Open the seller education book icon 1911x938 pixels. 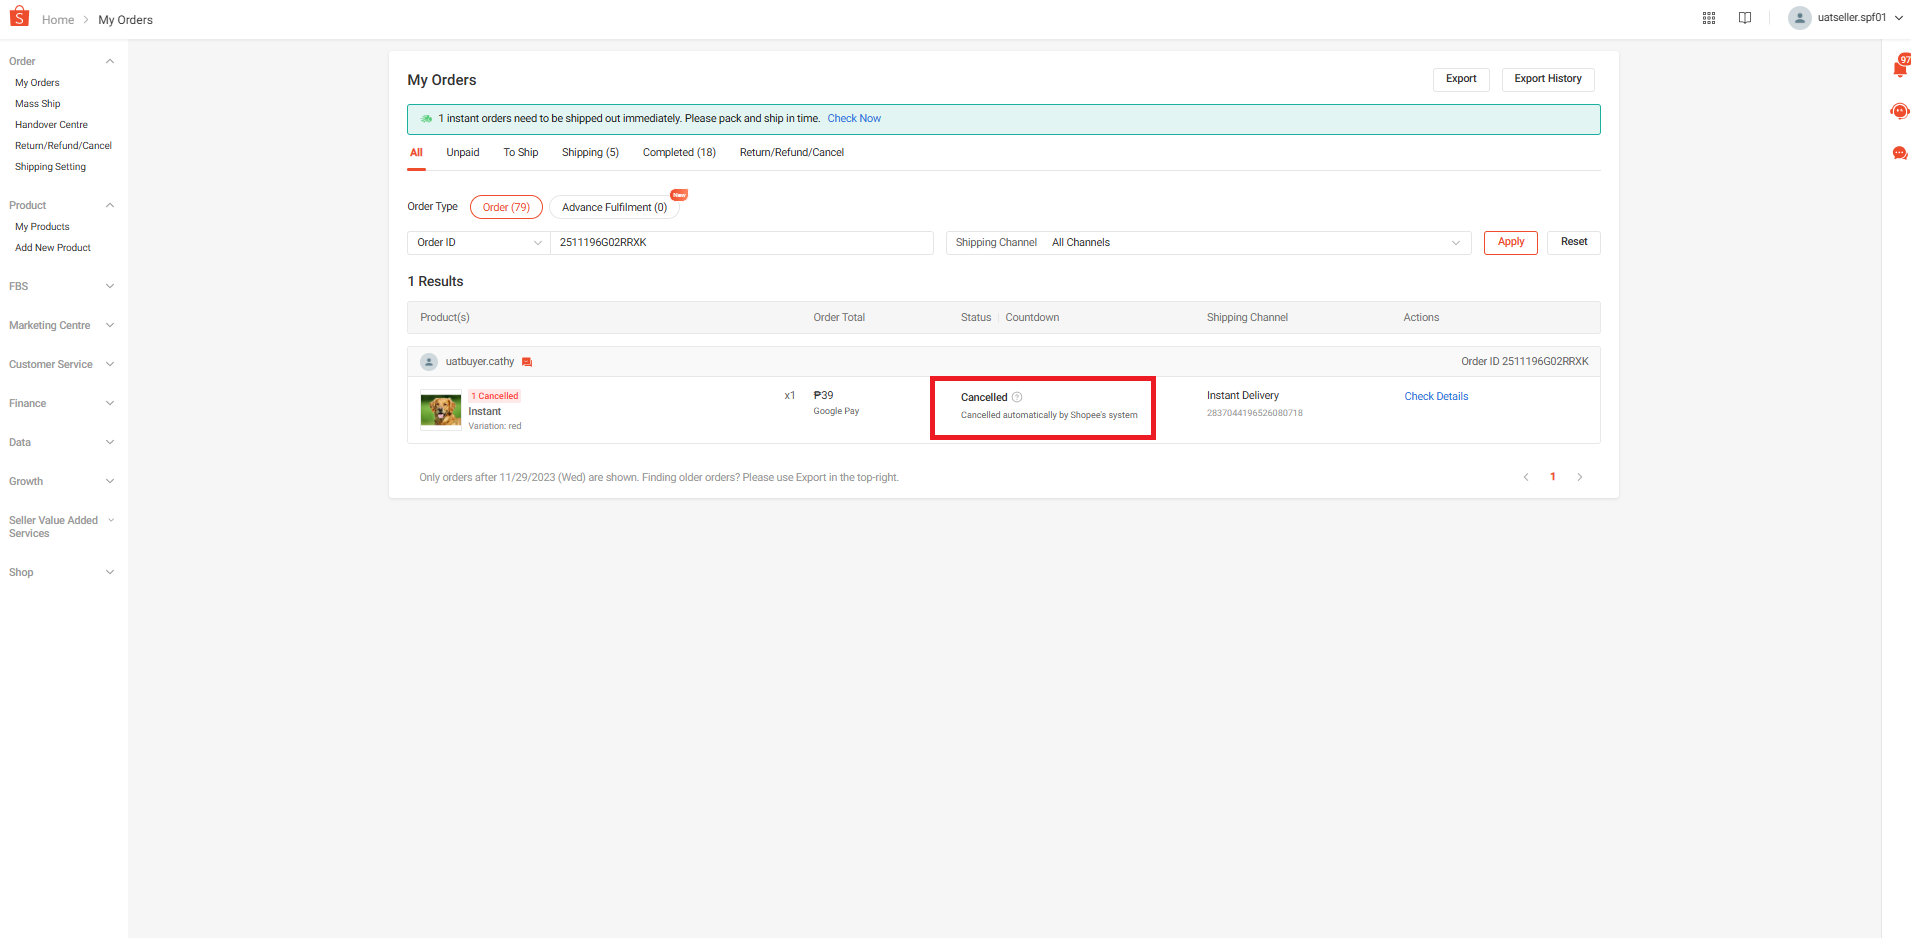[1745, 18]
